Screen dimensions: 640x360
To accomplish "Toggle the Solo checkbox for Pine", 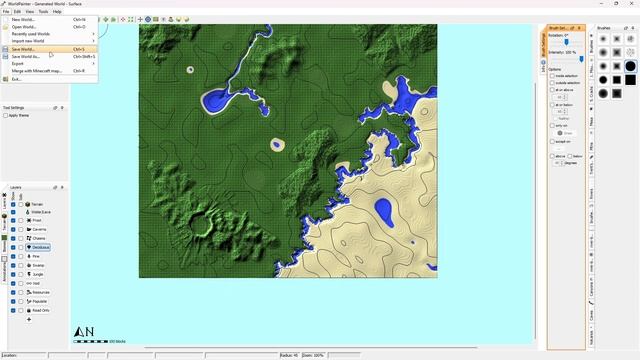I will [20, 256].
